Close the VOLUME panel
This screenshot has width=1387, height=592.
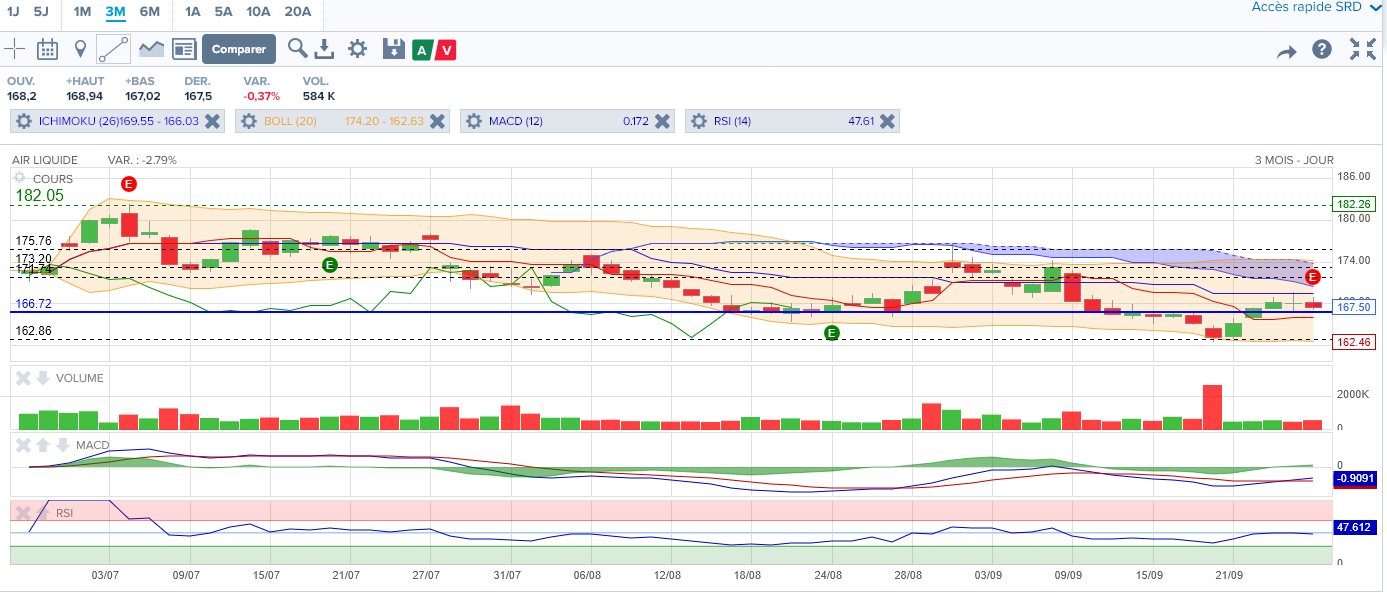coord(23,378)
